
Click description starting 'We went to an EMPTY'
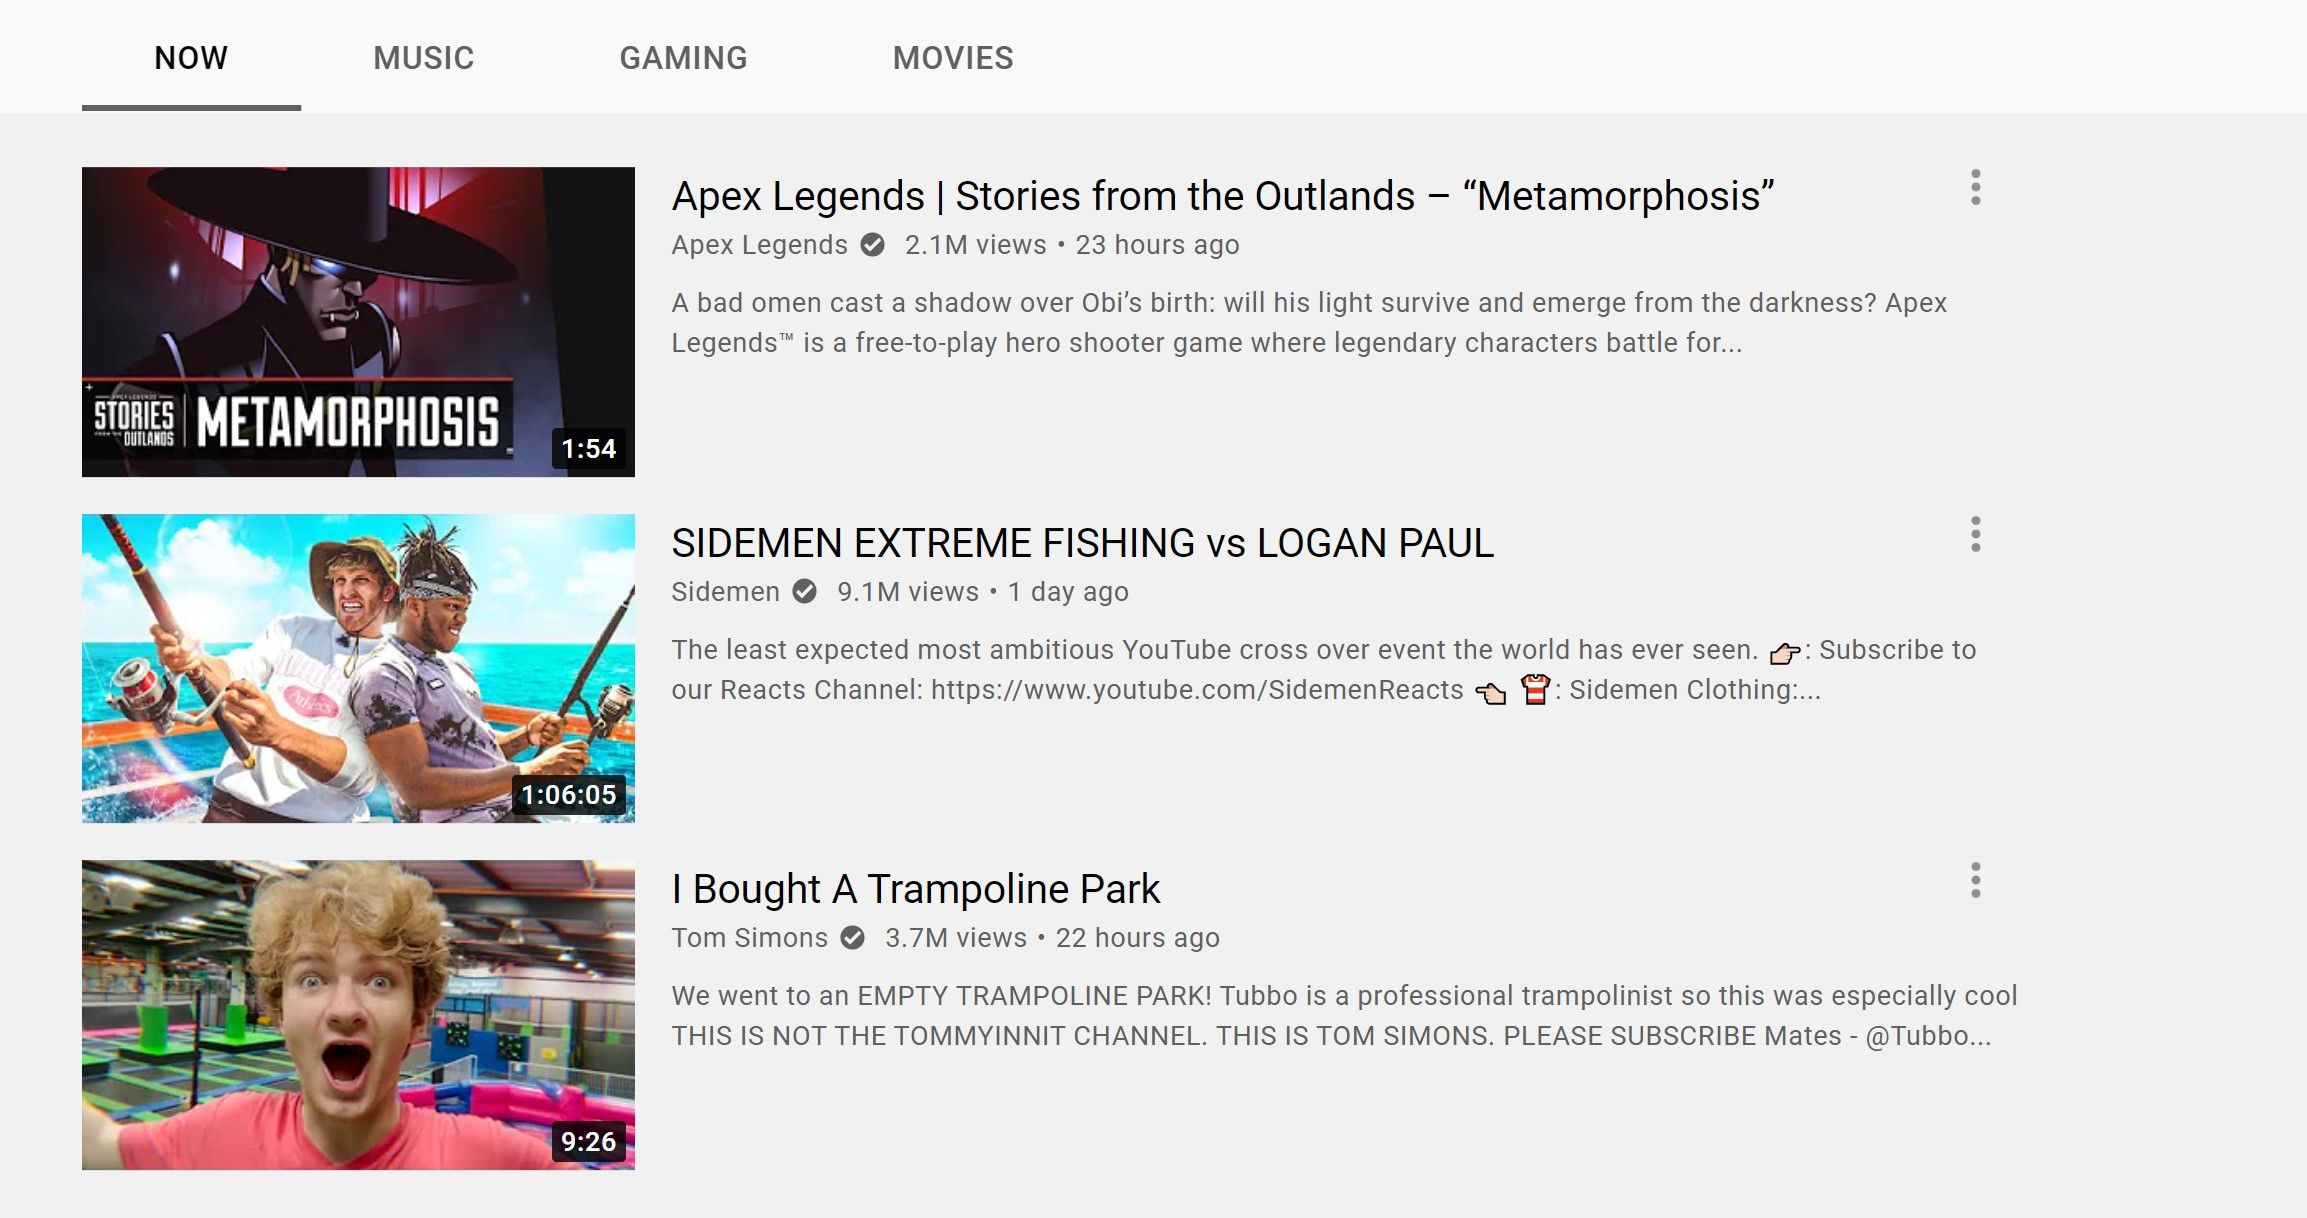[x=1344, y=1016]
